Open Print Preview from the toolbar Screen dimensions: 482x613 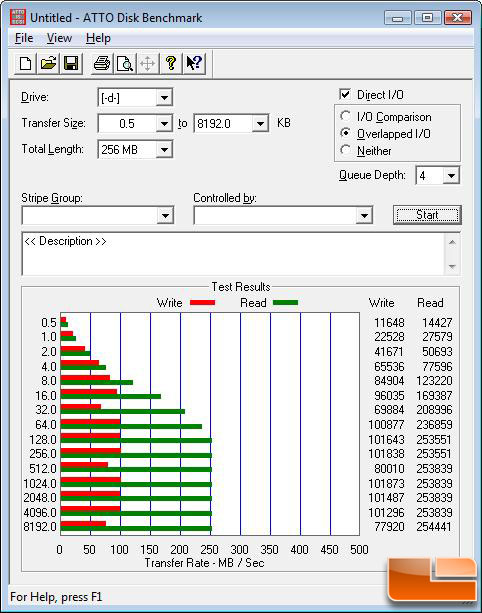[x=125, y=63]
